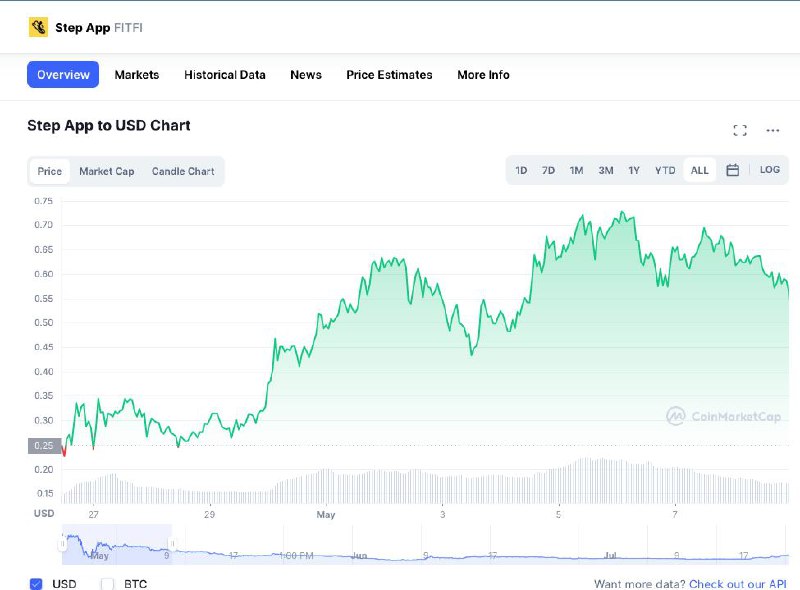Screen dimensions: 800x590
Task: Click the 'May' label on chart x-axis
Action: click(x=326, y=514)
